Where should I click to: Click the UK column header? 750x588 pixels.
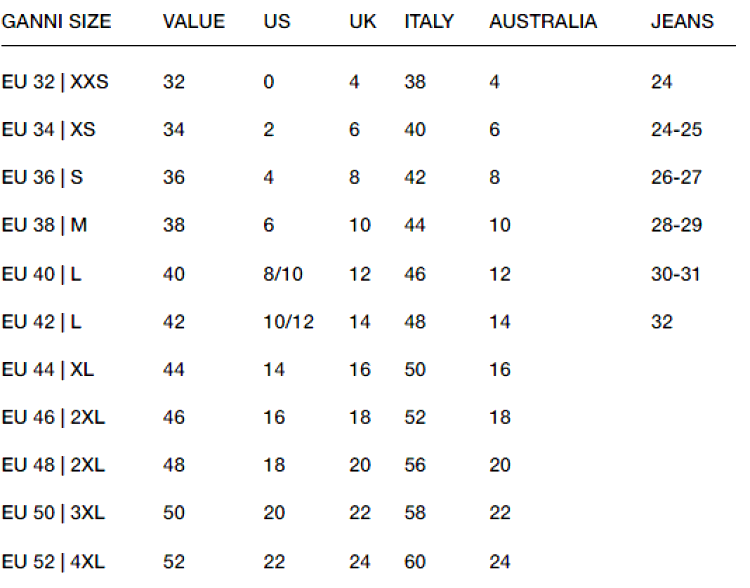363,21
